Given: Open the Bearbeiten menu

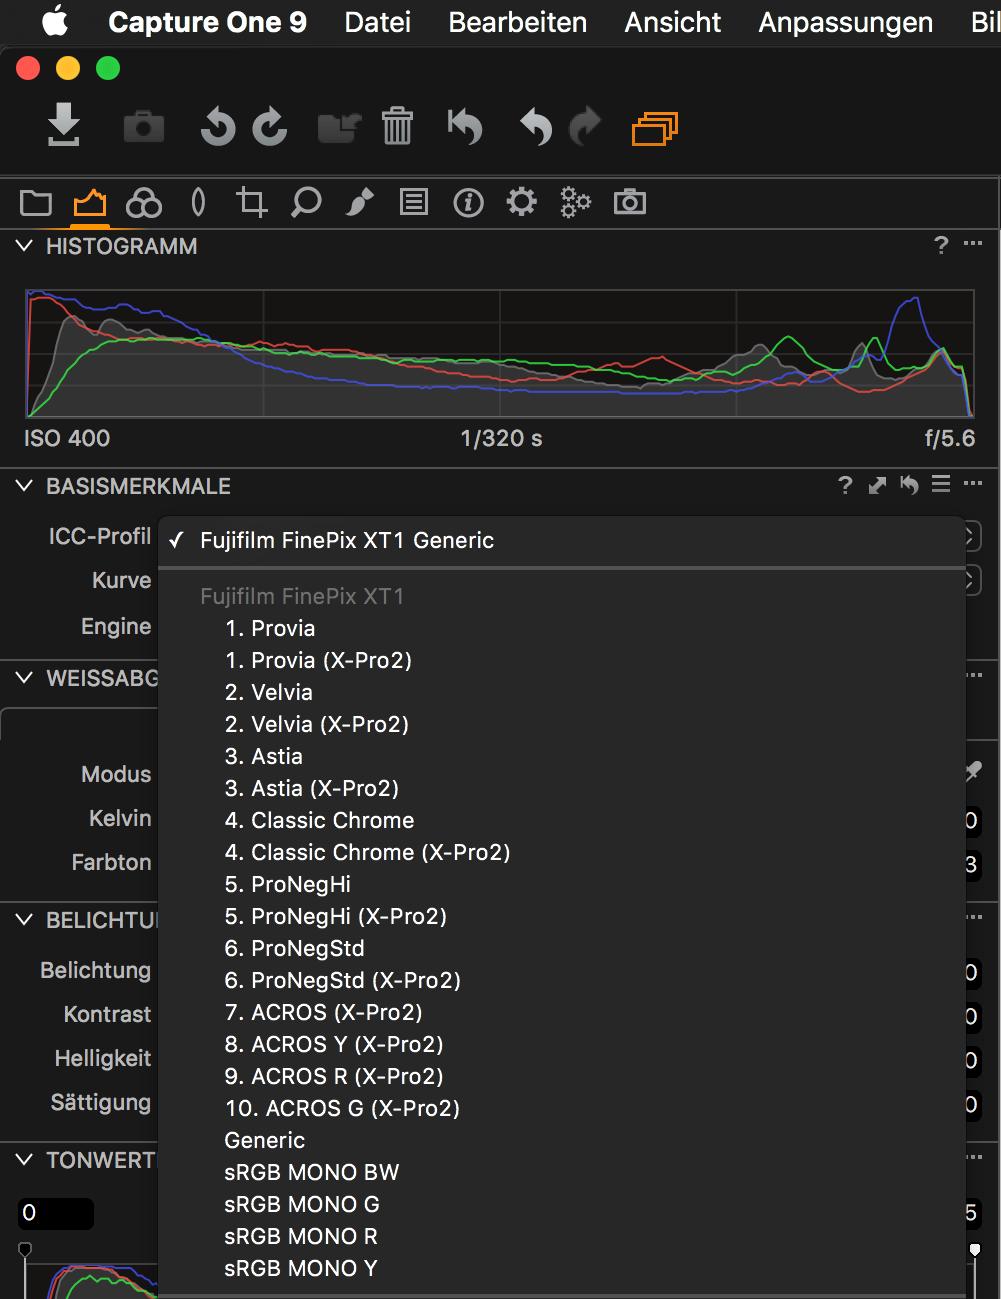Looking at the screenshot, I should tap(517, 22).
